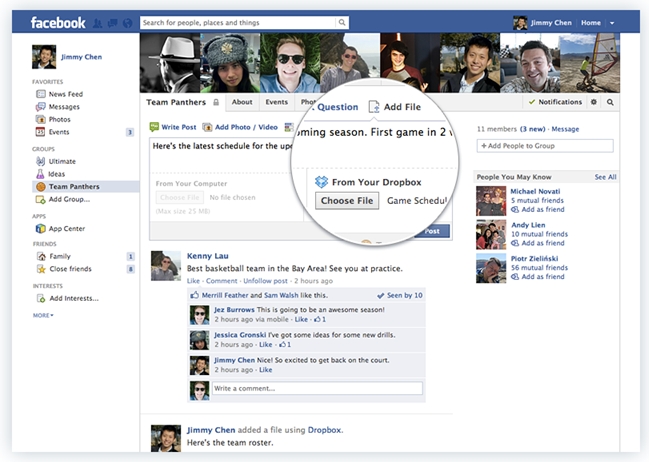Image resolution: width=649 pixels, height=462 pixels.
Task: Click Choose File under From Your Dropbox
Action: [346, 200]
